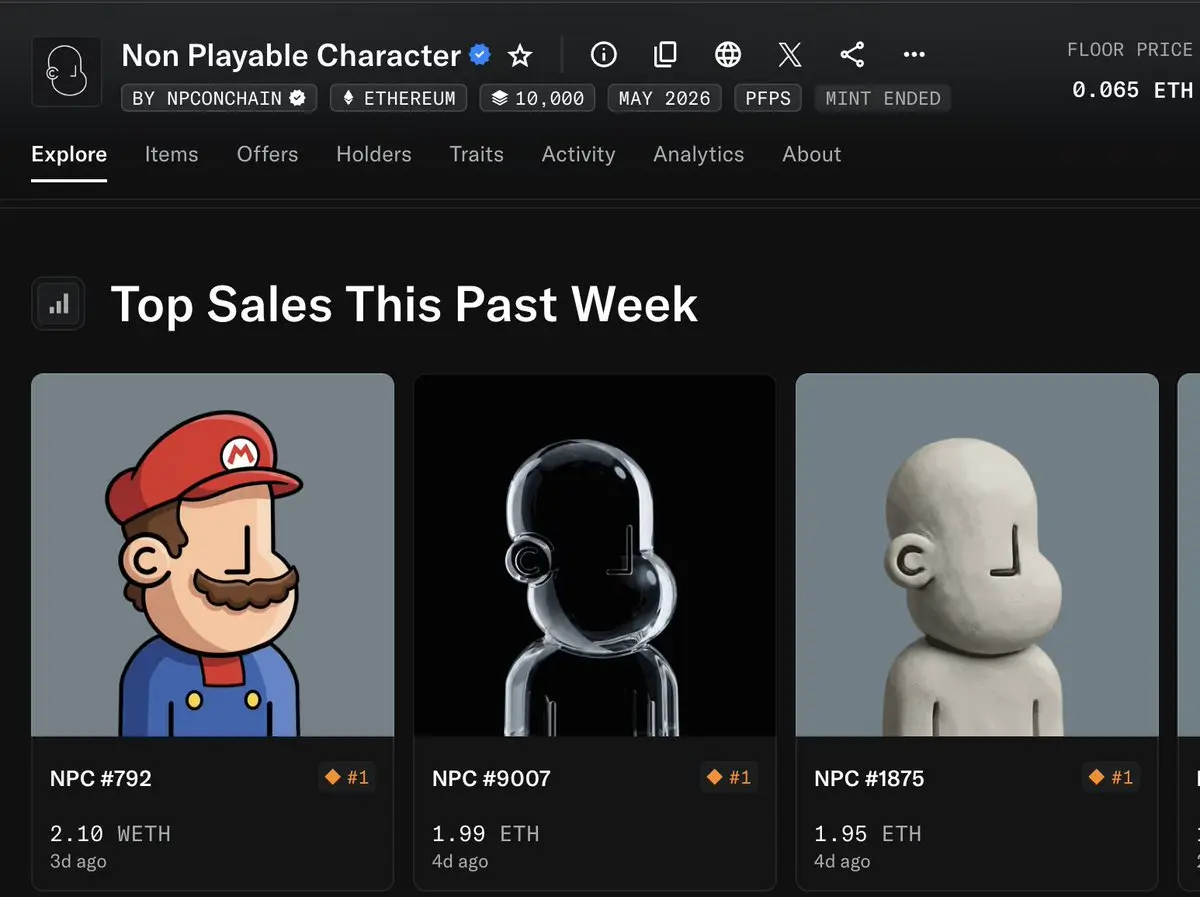Click the NPC #9007 title

pos(491,778)
